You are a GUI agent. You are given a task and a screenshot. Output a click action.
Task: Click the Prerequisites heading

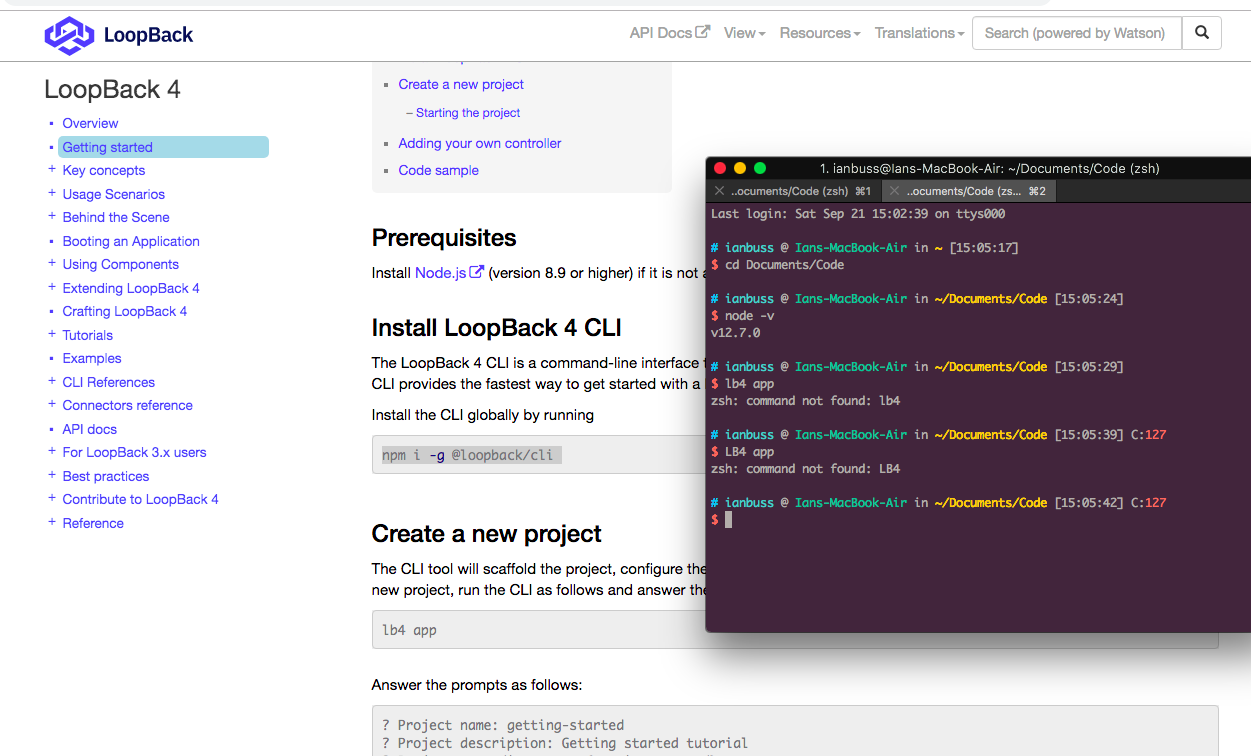click(444, 238)
